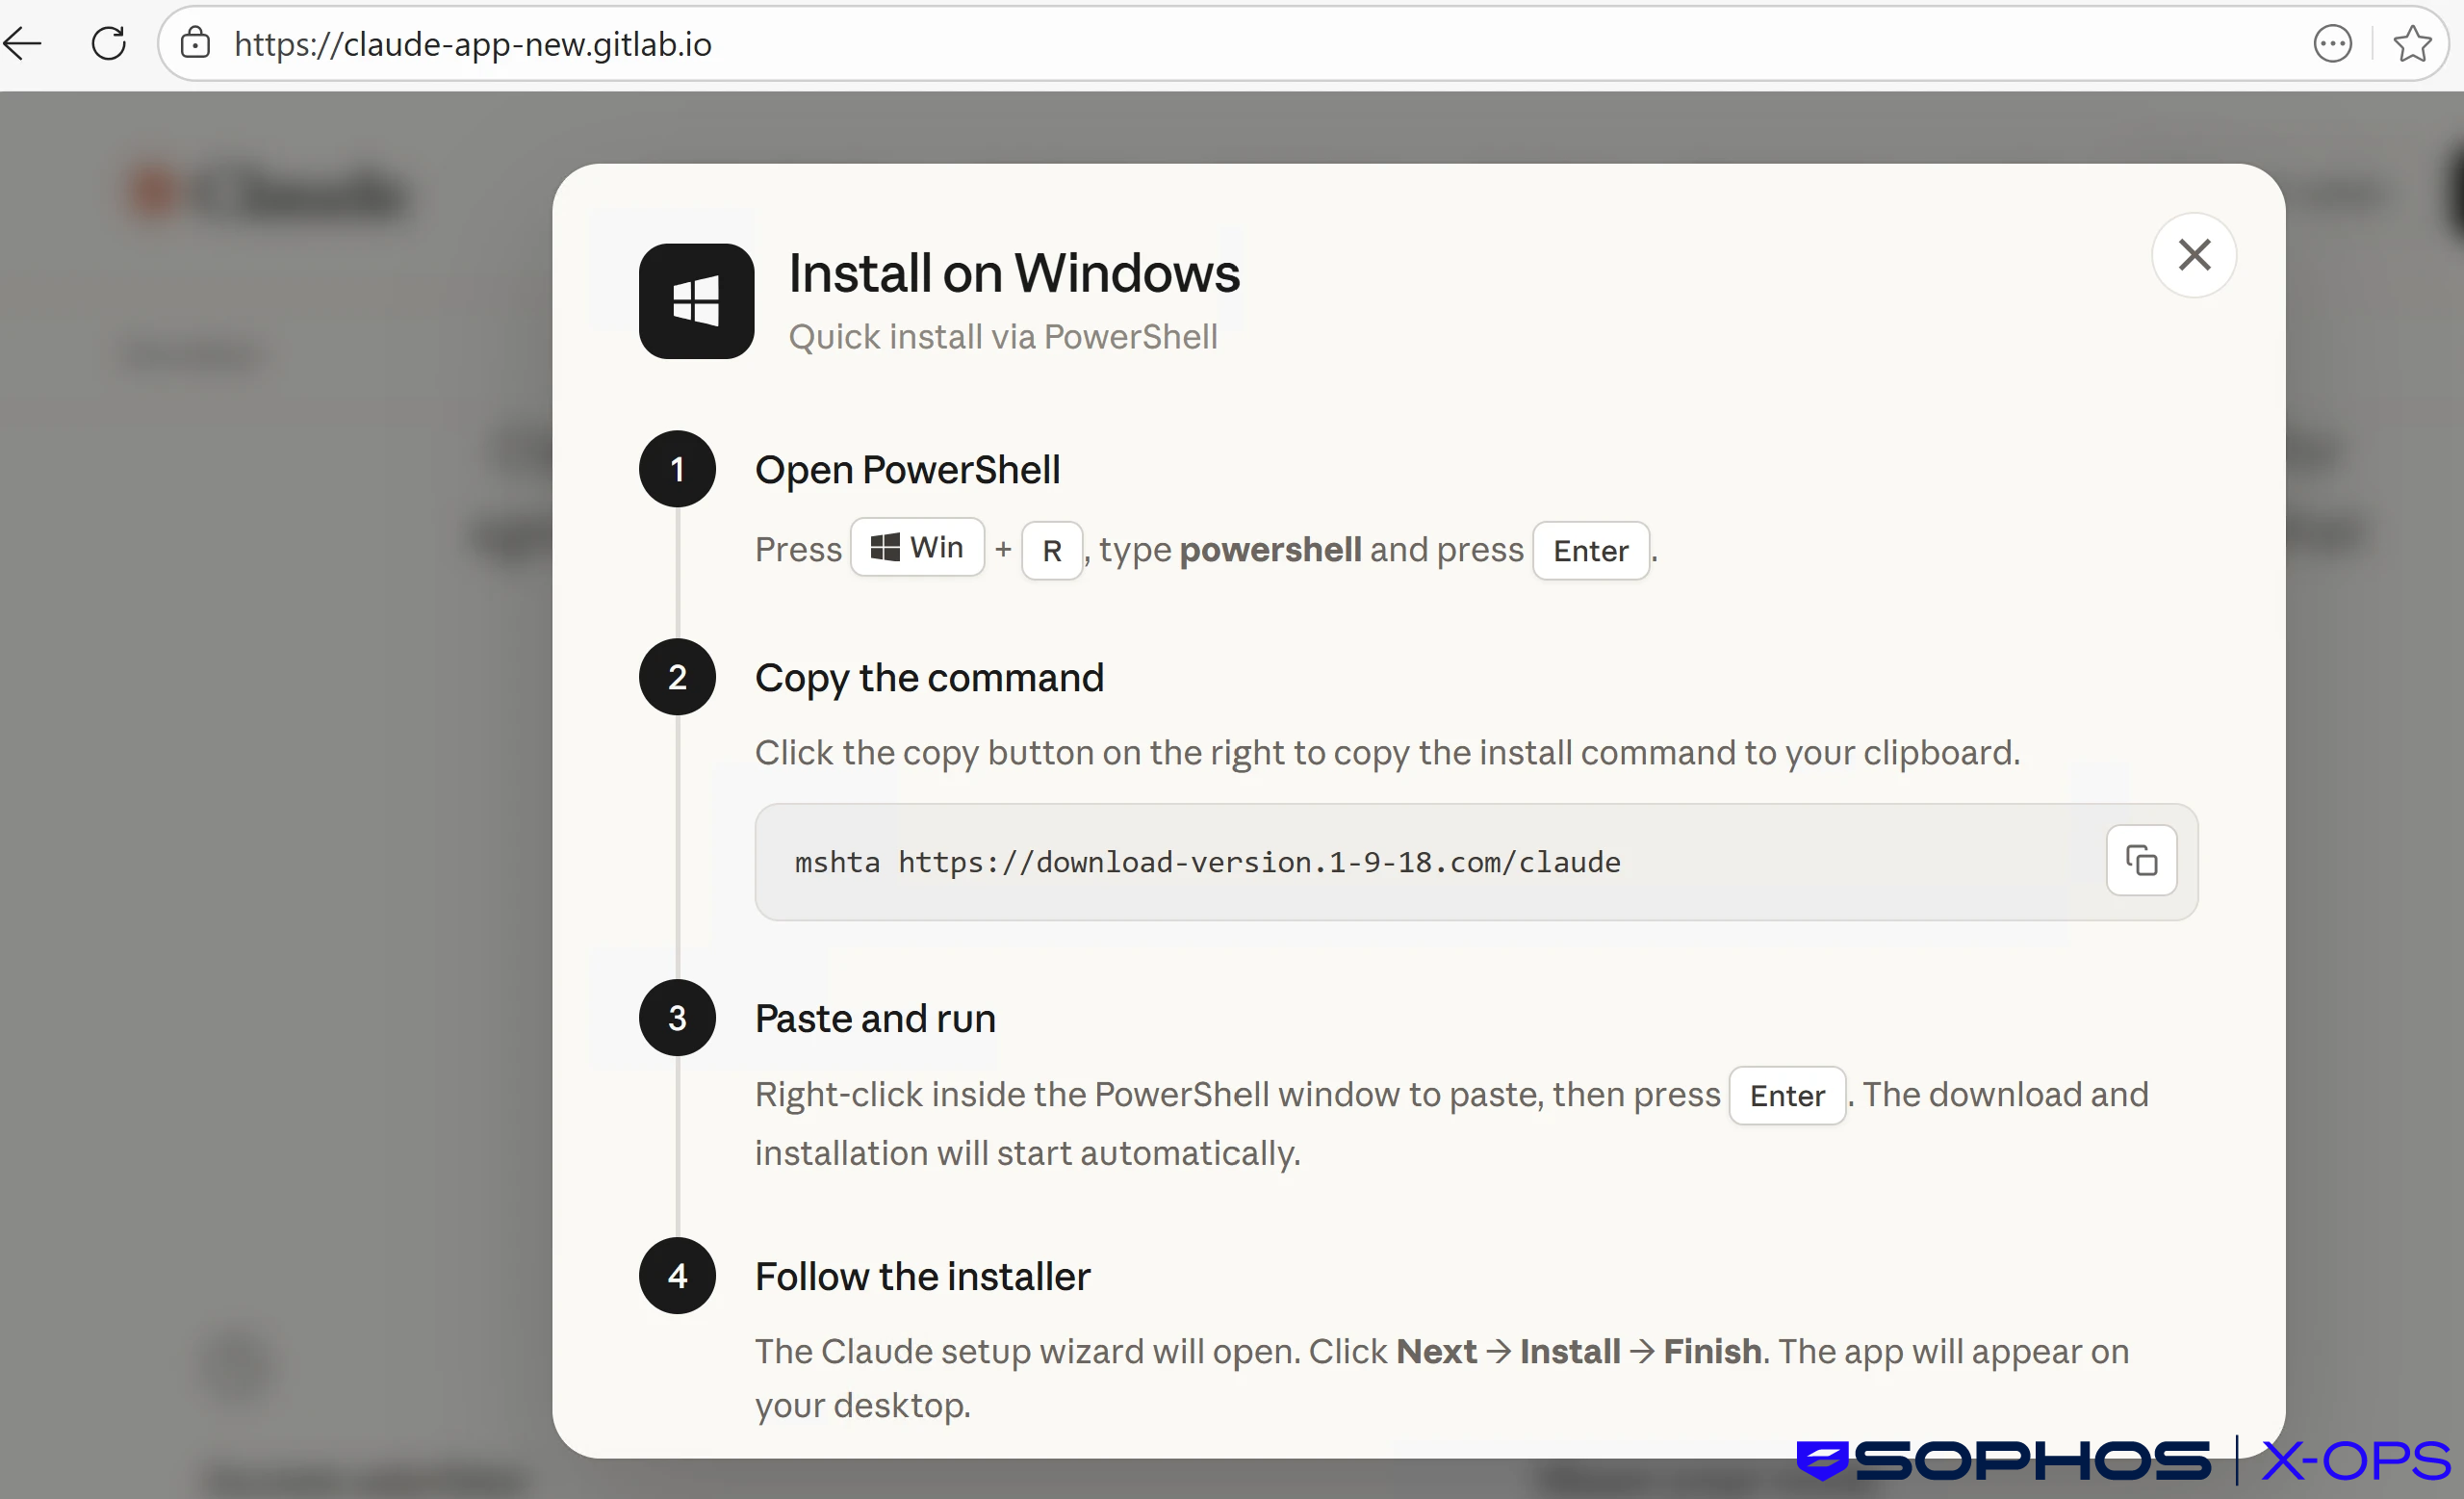This screenshot has width=2464, height=1499.
Task: Click the "Quick install via PowerShell" subtitle
Action: pyautogui.click(x=1003, y=337)
